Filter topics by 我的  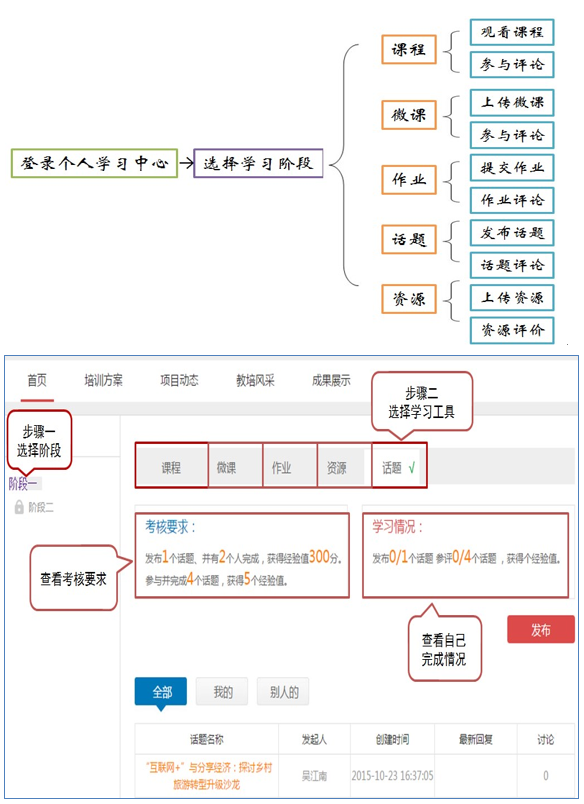pos(222,692)
